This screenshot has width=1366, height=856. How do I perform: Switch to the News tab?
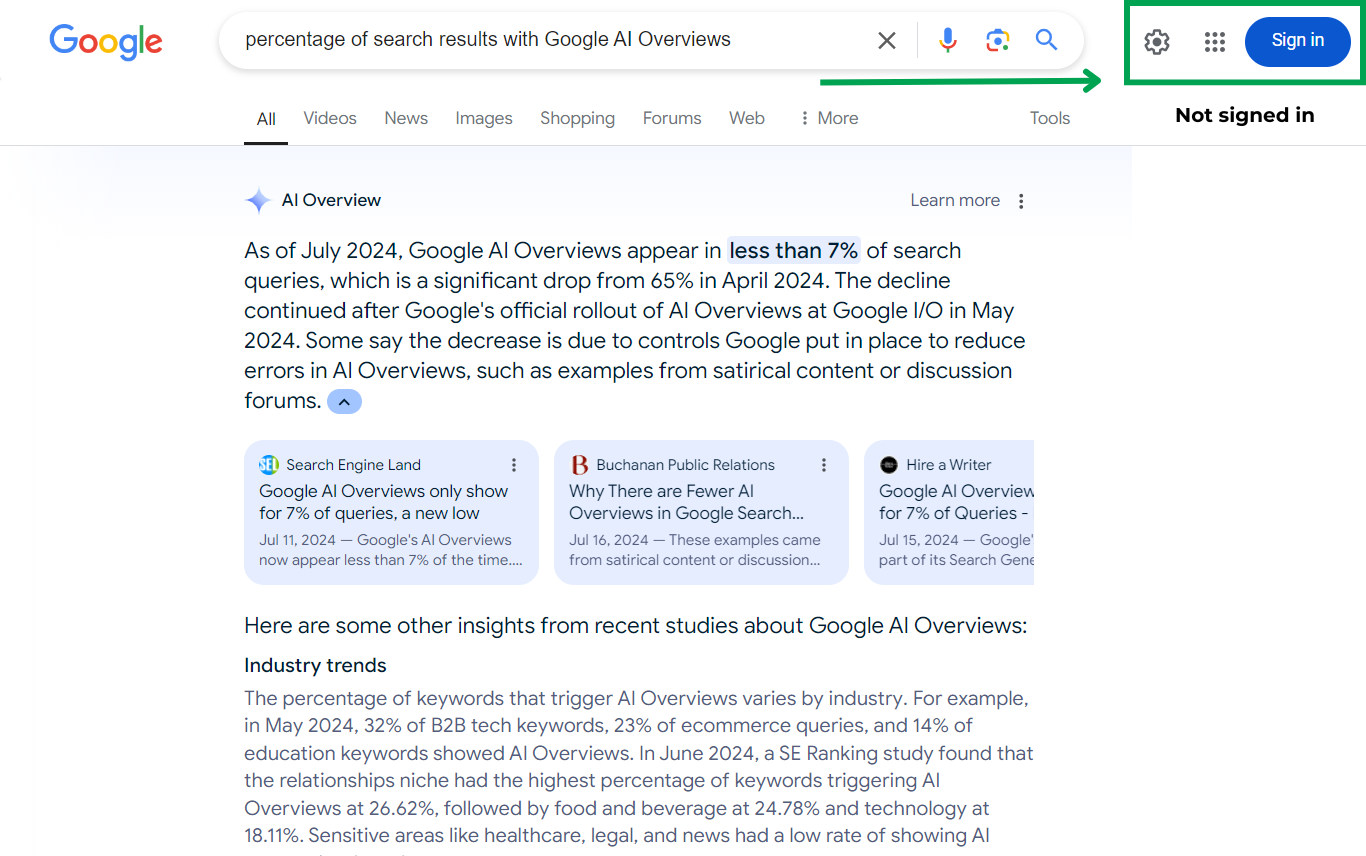click(406, 118)
